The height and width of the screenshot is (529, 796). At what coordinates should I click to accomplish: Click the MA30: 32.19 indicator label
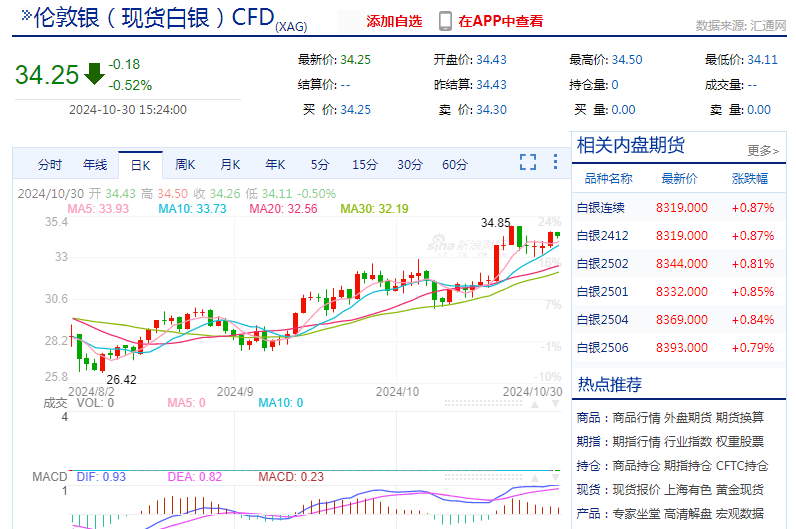[x=374, y=209]
